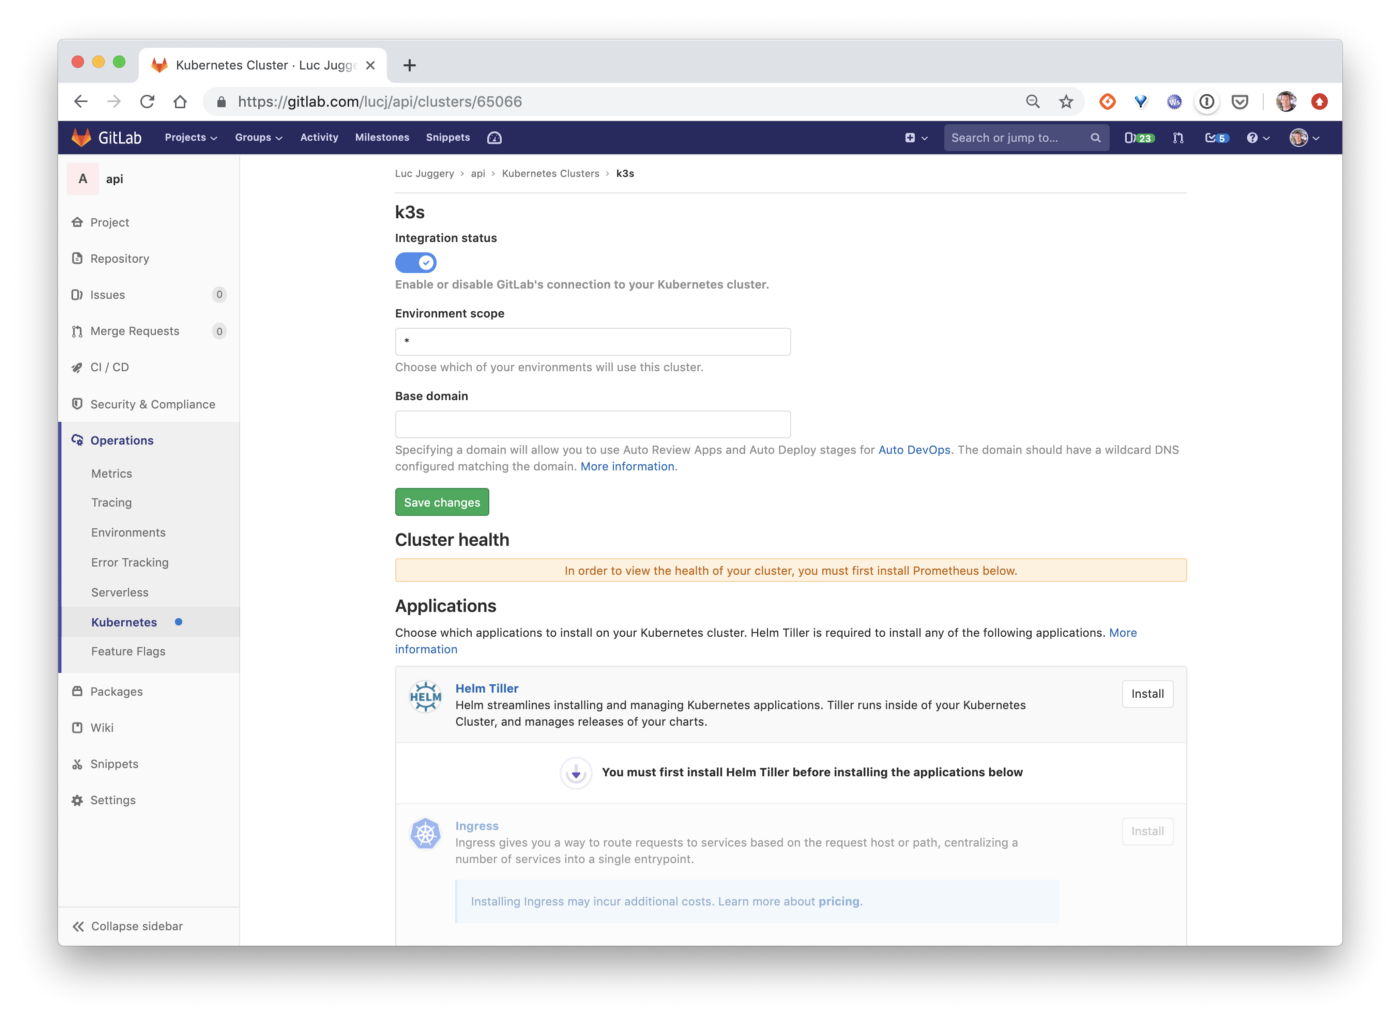Click the browser reload icon
Viewport: 1400px width, 1022px height.
tap(147, 101)
